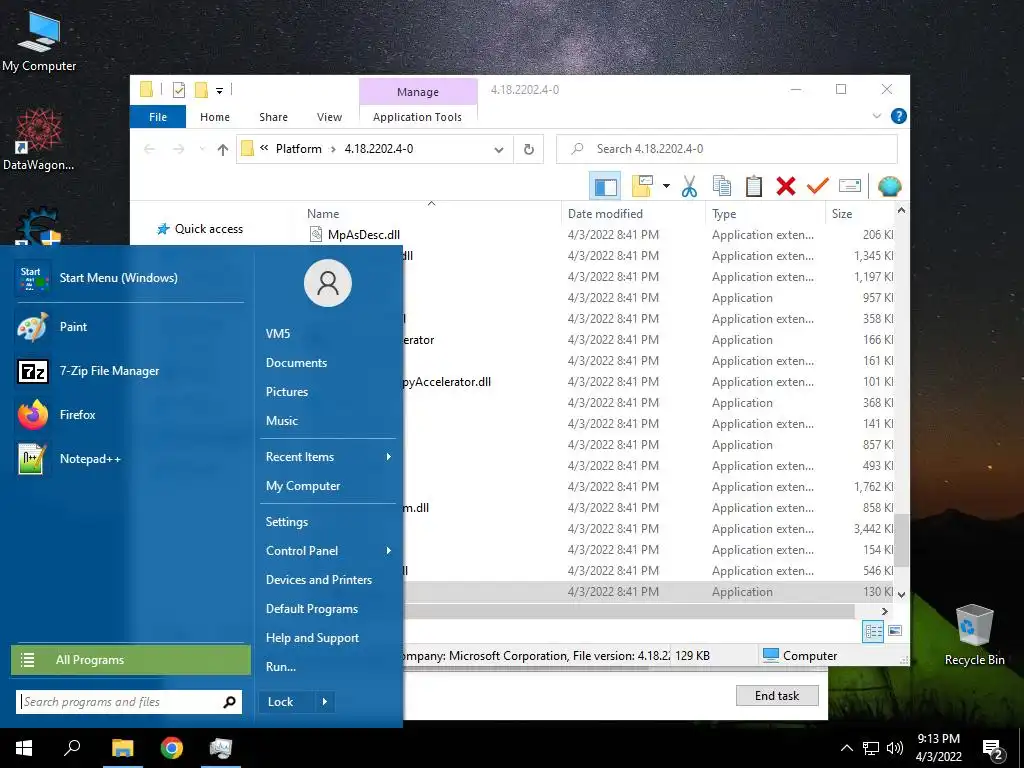Click the red X Delete icon
Image resolution: width=1024 pixels, height=768 pixels.
786,187
